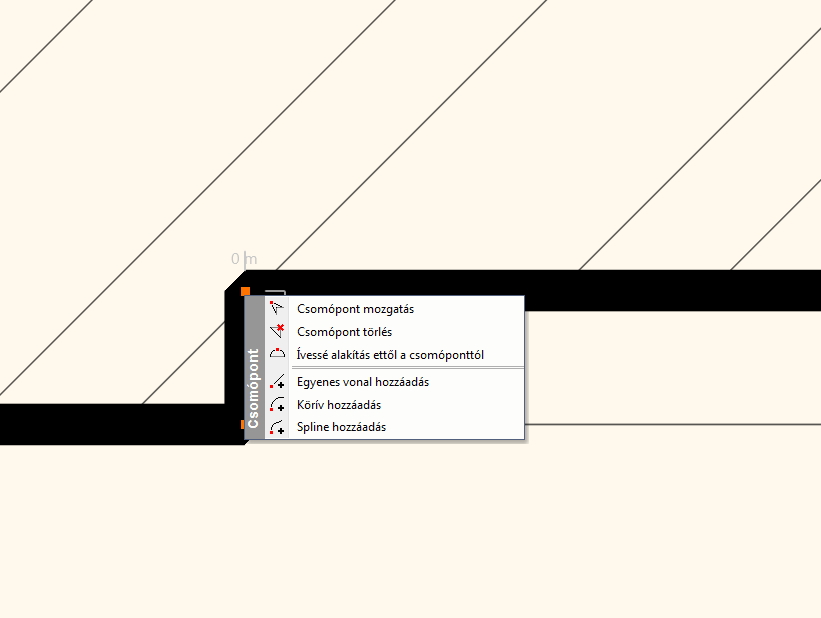
Task: Click the add spline icon
Action: (x=278, y=427)
